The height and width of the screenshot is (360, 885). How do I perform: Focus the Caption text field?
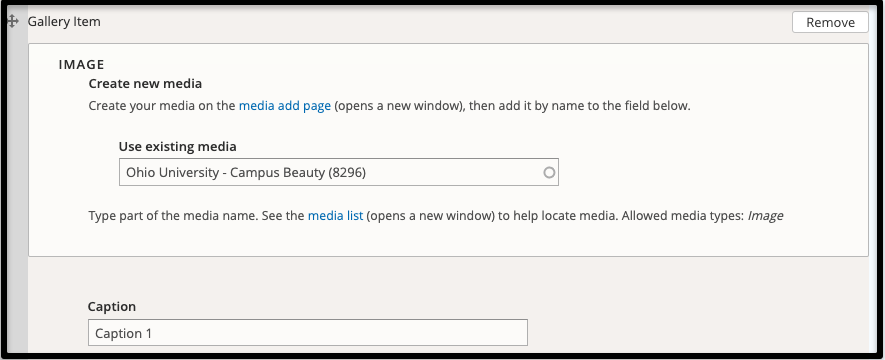(x=308, y=332)
